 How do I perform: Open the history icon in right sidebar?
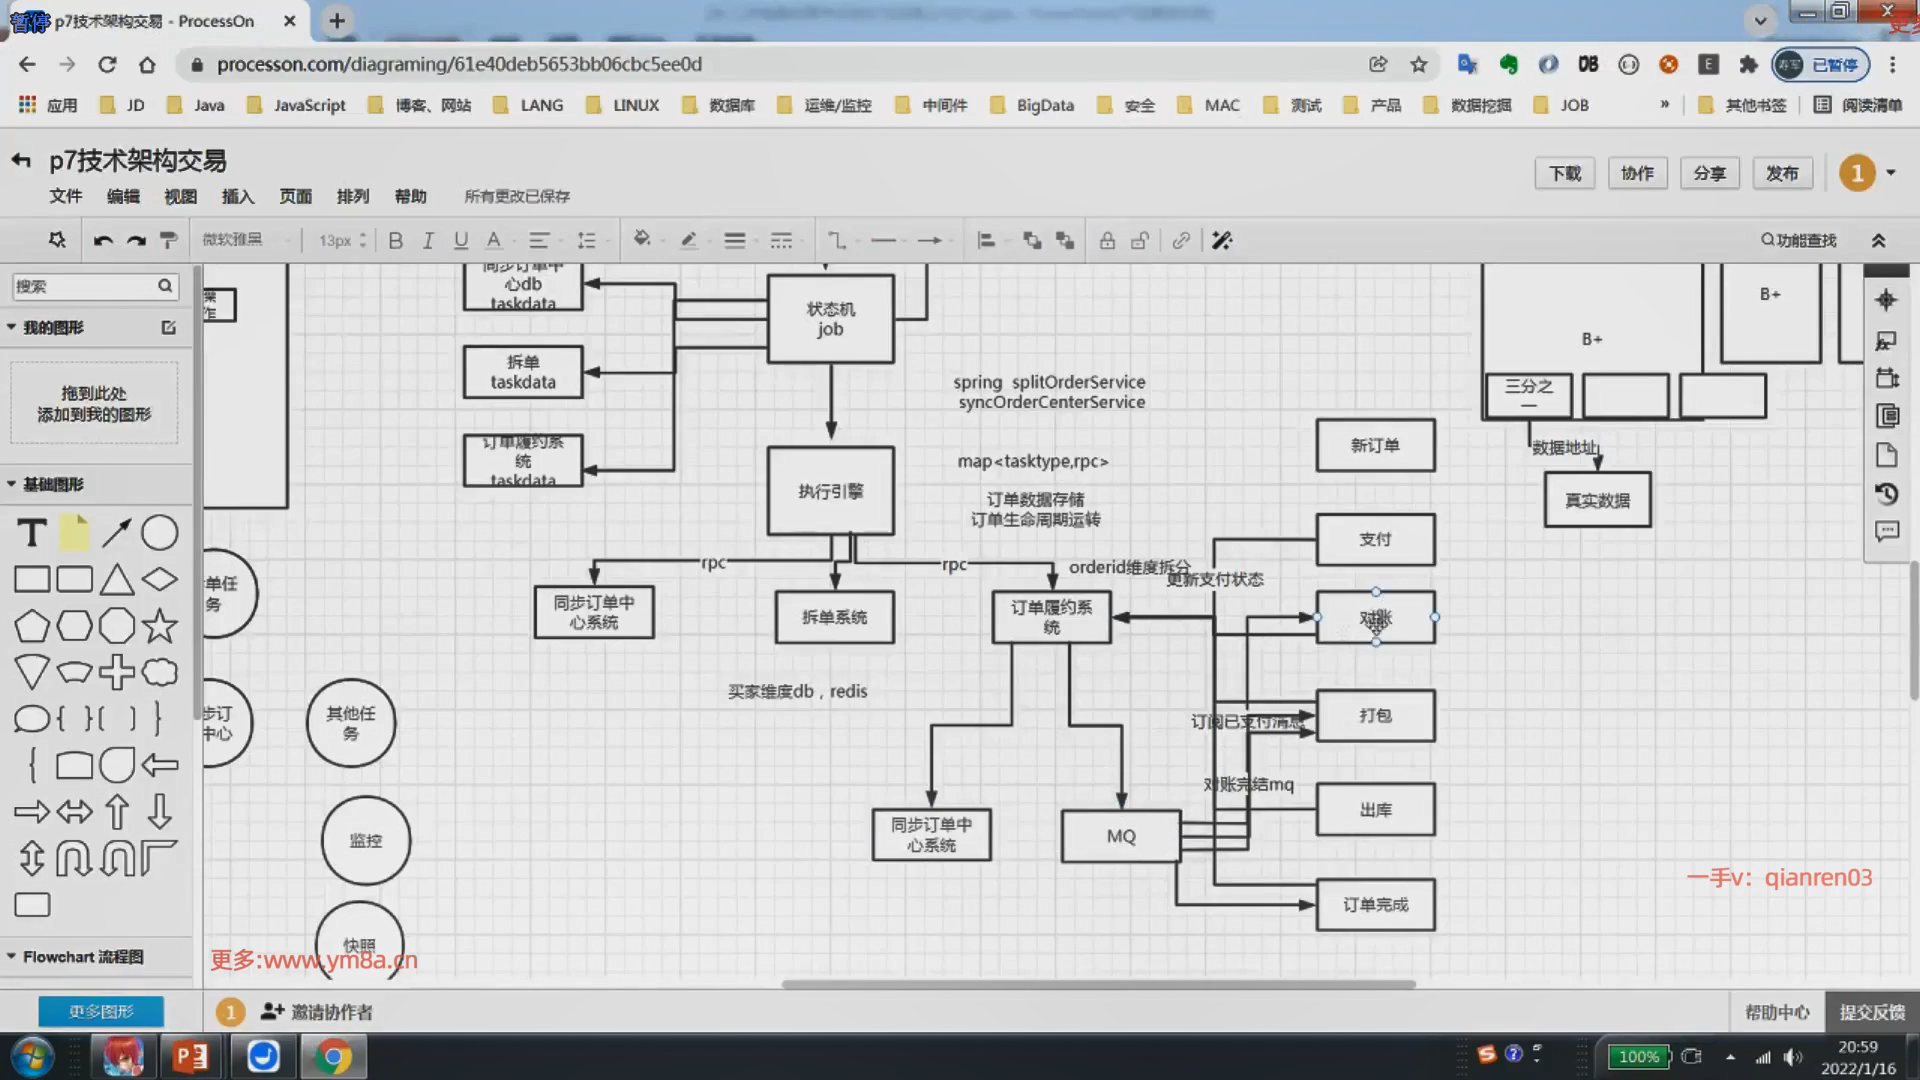[1886, 494]
